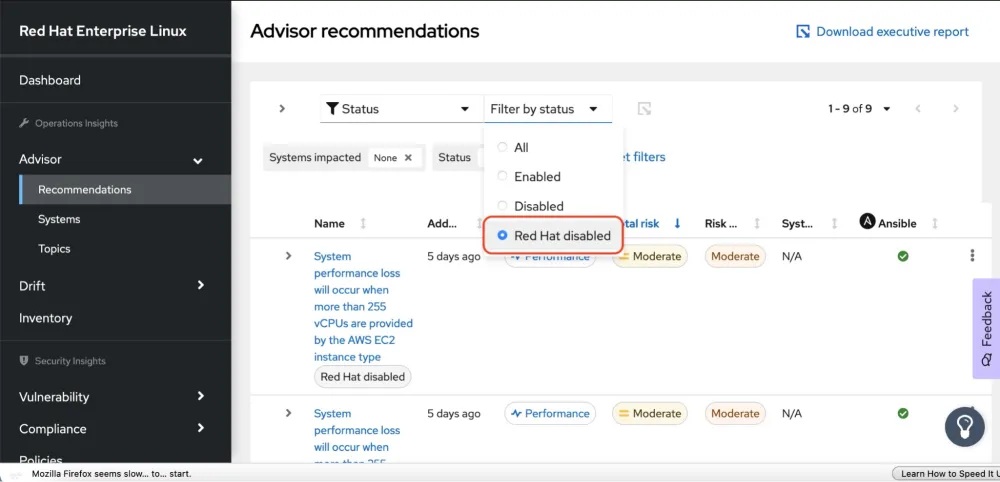Click the lightbulb help button
The height and width of the screenshot is (482, 1000).
(964, 427)
